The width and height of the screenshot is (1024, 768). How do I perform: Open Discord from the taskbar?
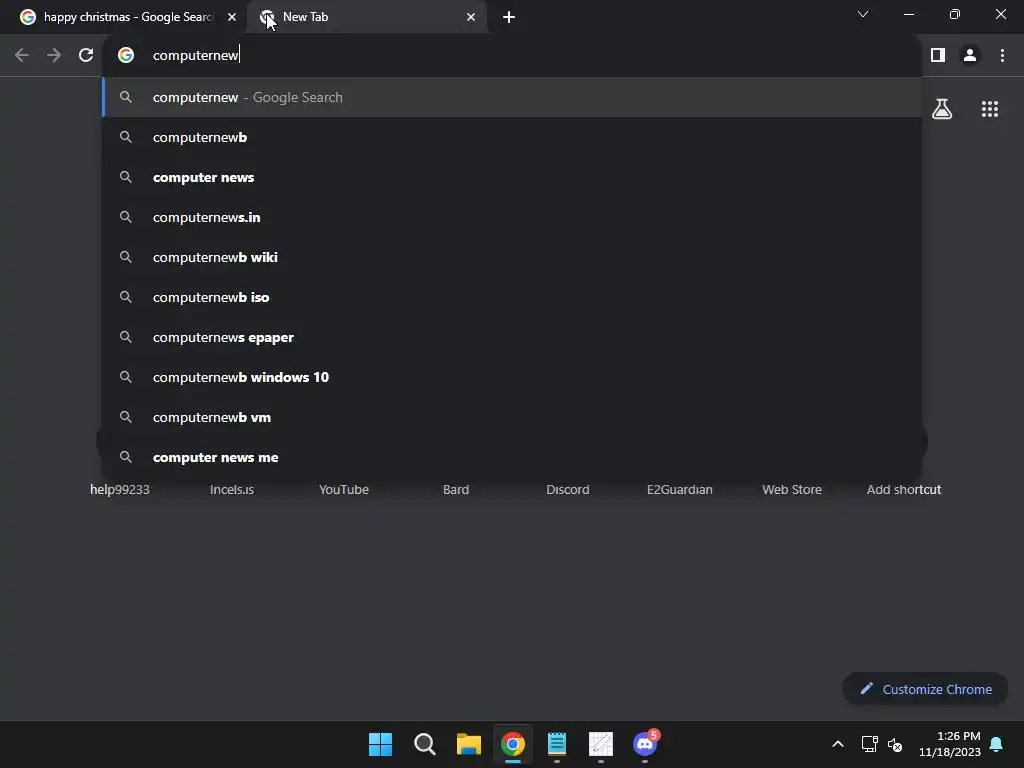point(645,744)
